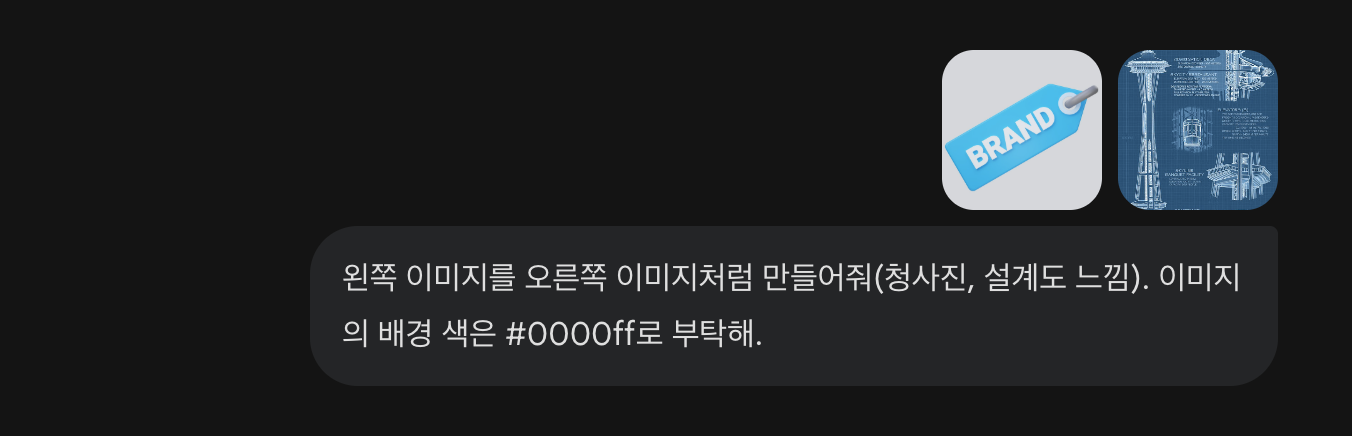
Task: Click the phrase 배경 색은 in the message
Action: point(437,333)
